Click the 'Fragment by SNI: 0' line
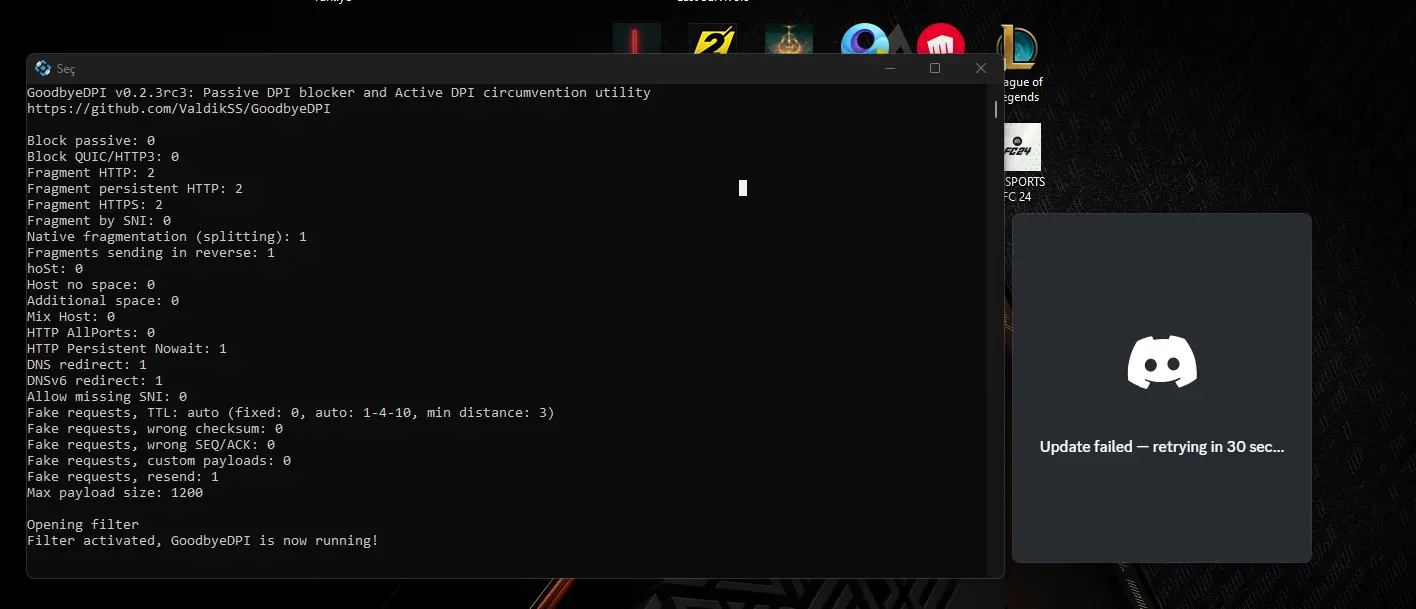The height and width of the screenshot is (609, 1416). click(x=99, y=221)
